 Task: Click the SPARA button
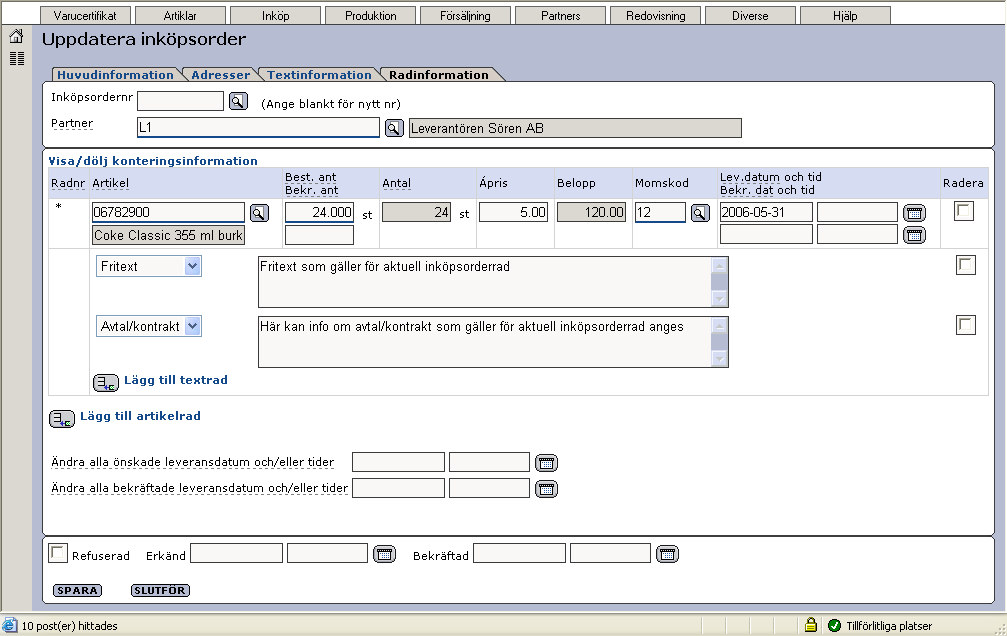coord(77,590)
